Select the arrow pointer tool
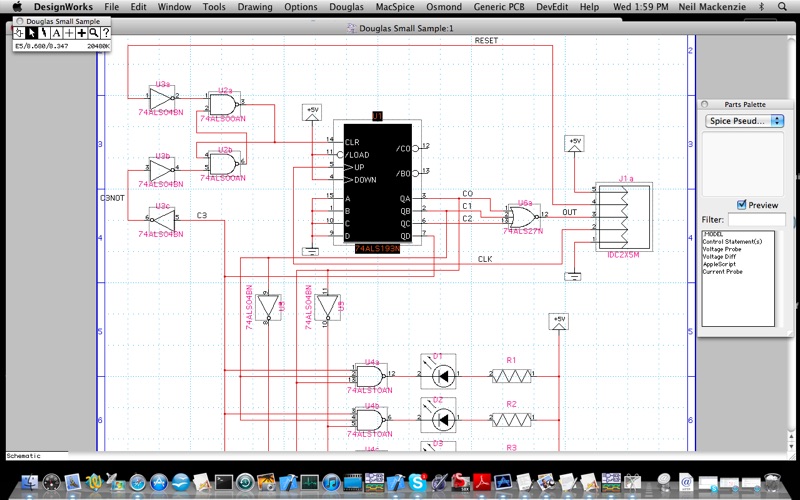The width and height of the screenshot is (800, 500). tap(32, 33)
